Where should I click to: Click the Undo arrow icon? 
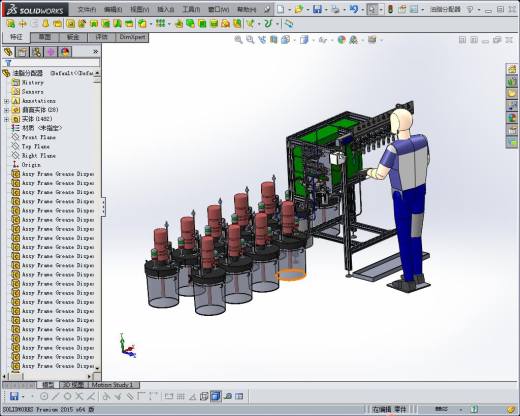353,9
